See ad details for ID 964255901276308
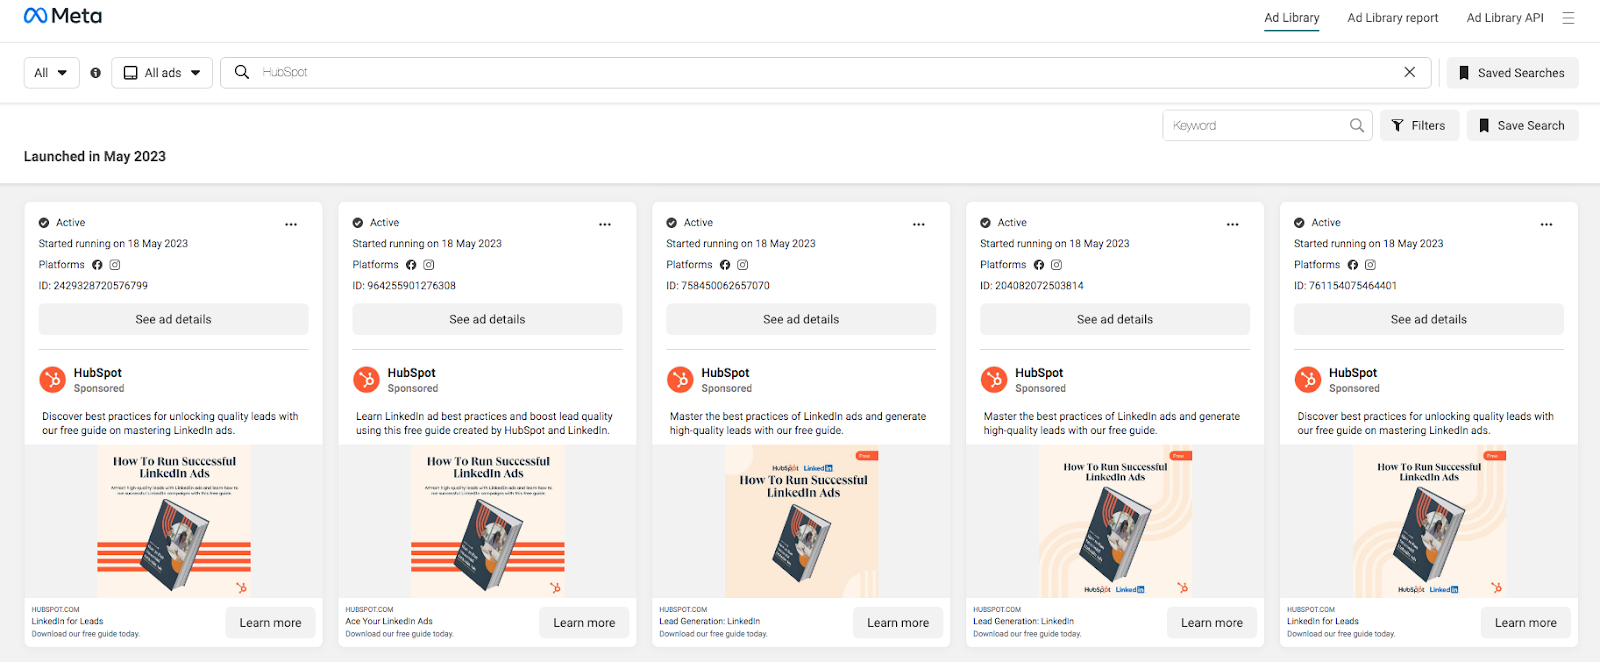Viewport: 1600px width, 662px height. pyautogui.click(x=488, y=319)
